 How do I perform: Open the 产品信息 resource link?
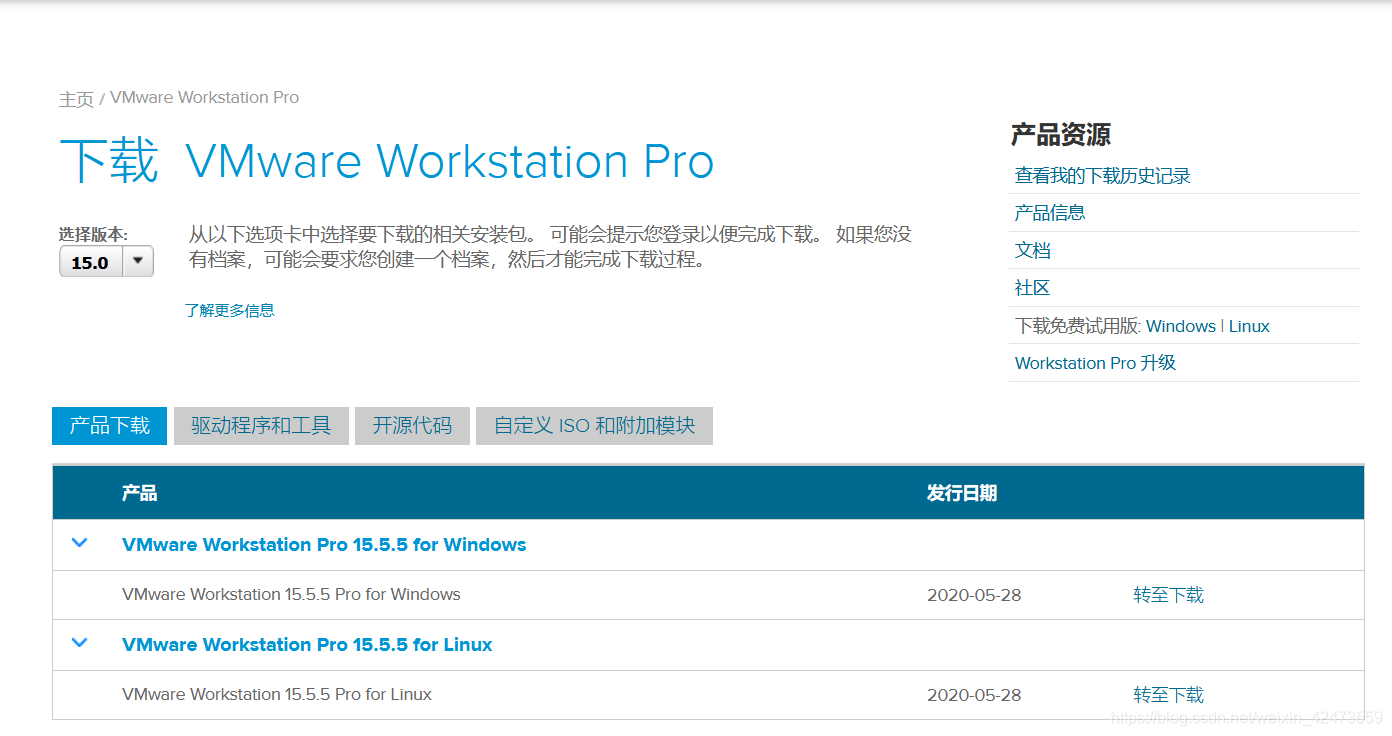tap(1050, 213)
